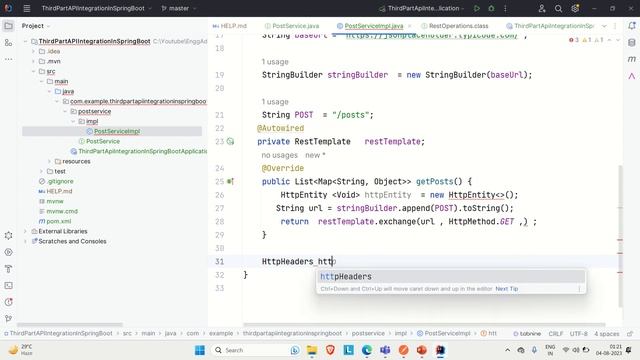This screenshot has height=360, width=640.
Task: Click the Next Tip link
Action: pos(507,289)
